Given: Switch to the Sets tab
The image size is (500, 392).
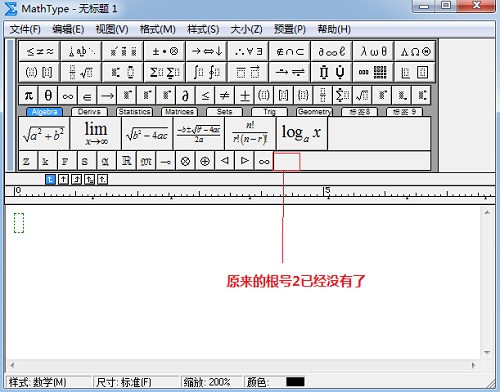Looking at the screenshot, I should pyautogui.click(x=224, y=112).
